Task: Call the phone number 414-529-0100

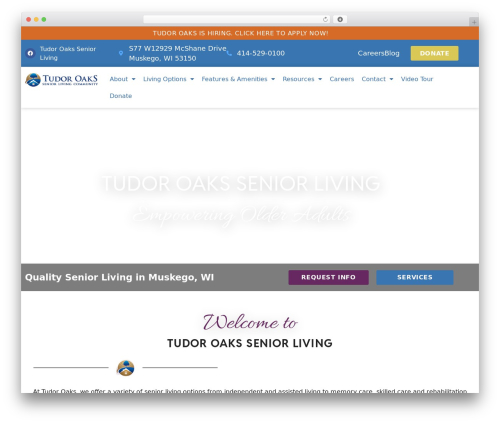Action: coord(261,53)
